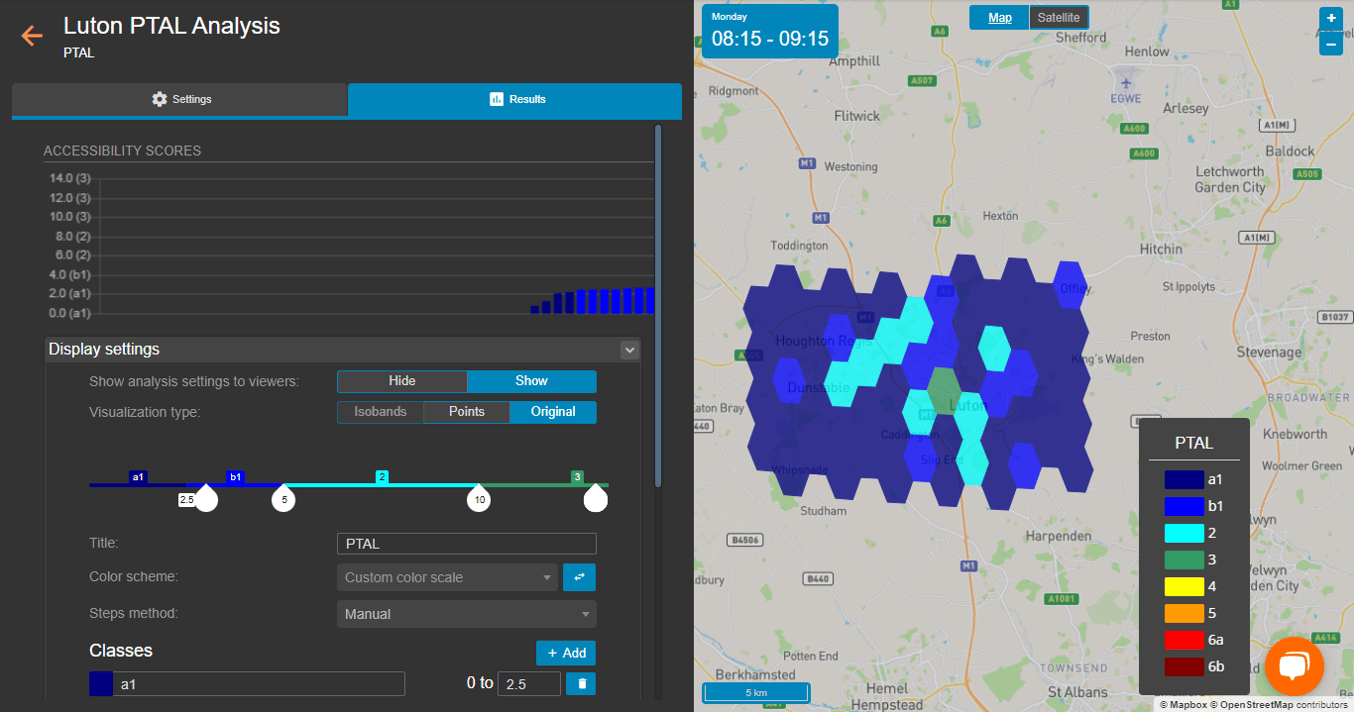Image resolution: width=1354 pixels, height=712 pixels.
Task: Open the Steps method dropdown
Action: click(x=466, y=614)
